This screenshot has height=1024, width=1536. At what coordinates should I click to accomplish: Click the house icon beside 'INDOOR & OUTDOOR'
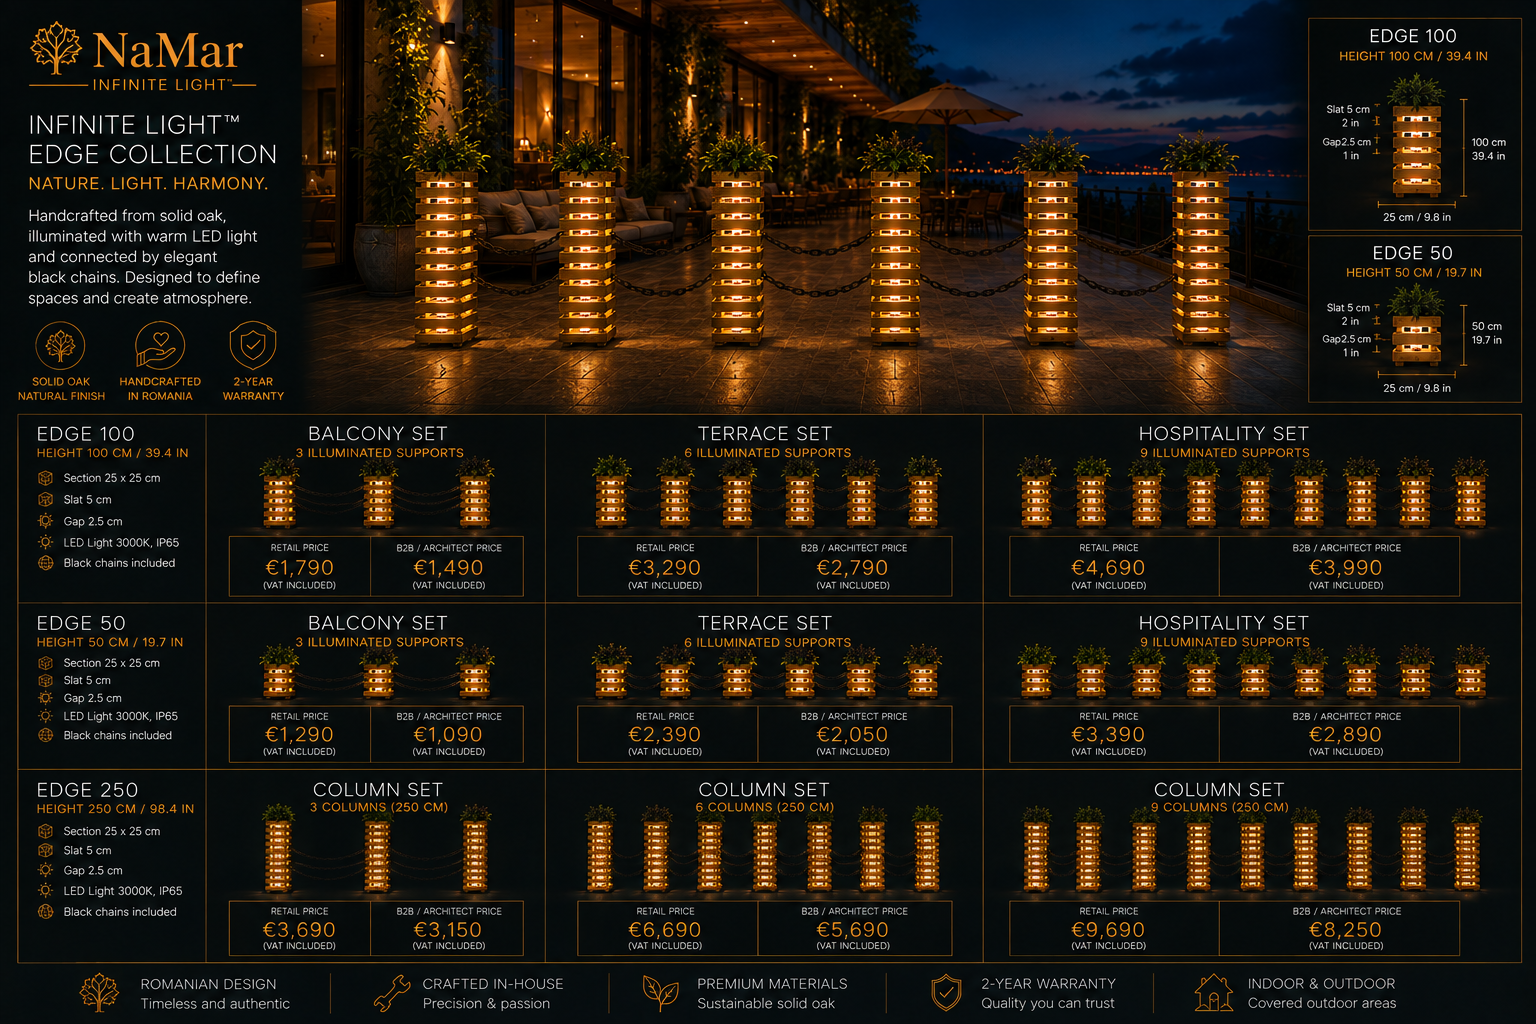click(x=1214, y=993)
